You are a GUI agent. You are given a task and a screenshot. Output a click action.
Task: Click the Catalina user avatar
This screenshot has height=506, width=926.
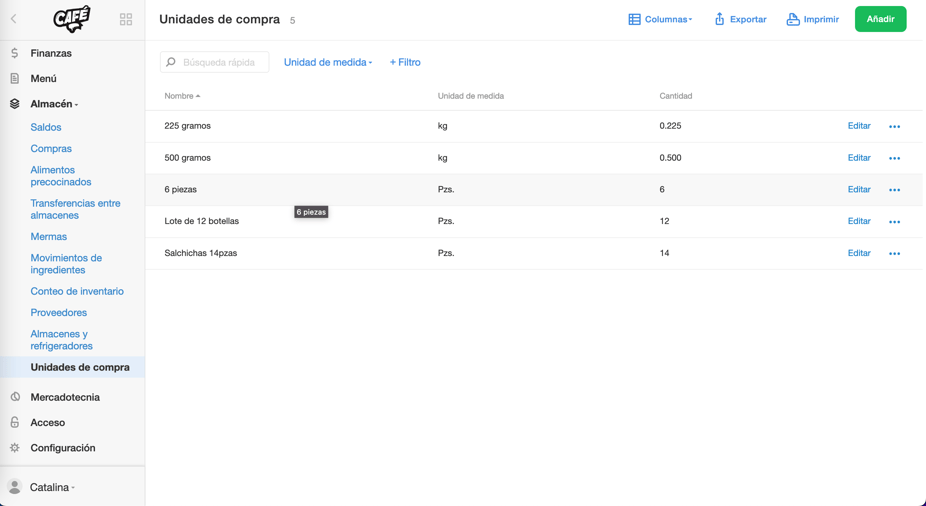coord(15,487)
